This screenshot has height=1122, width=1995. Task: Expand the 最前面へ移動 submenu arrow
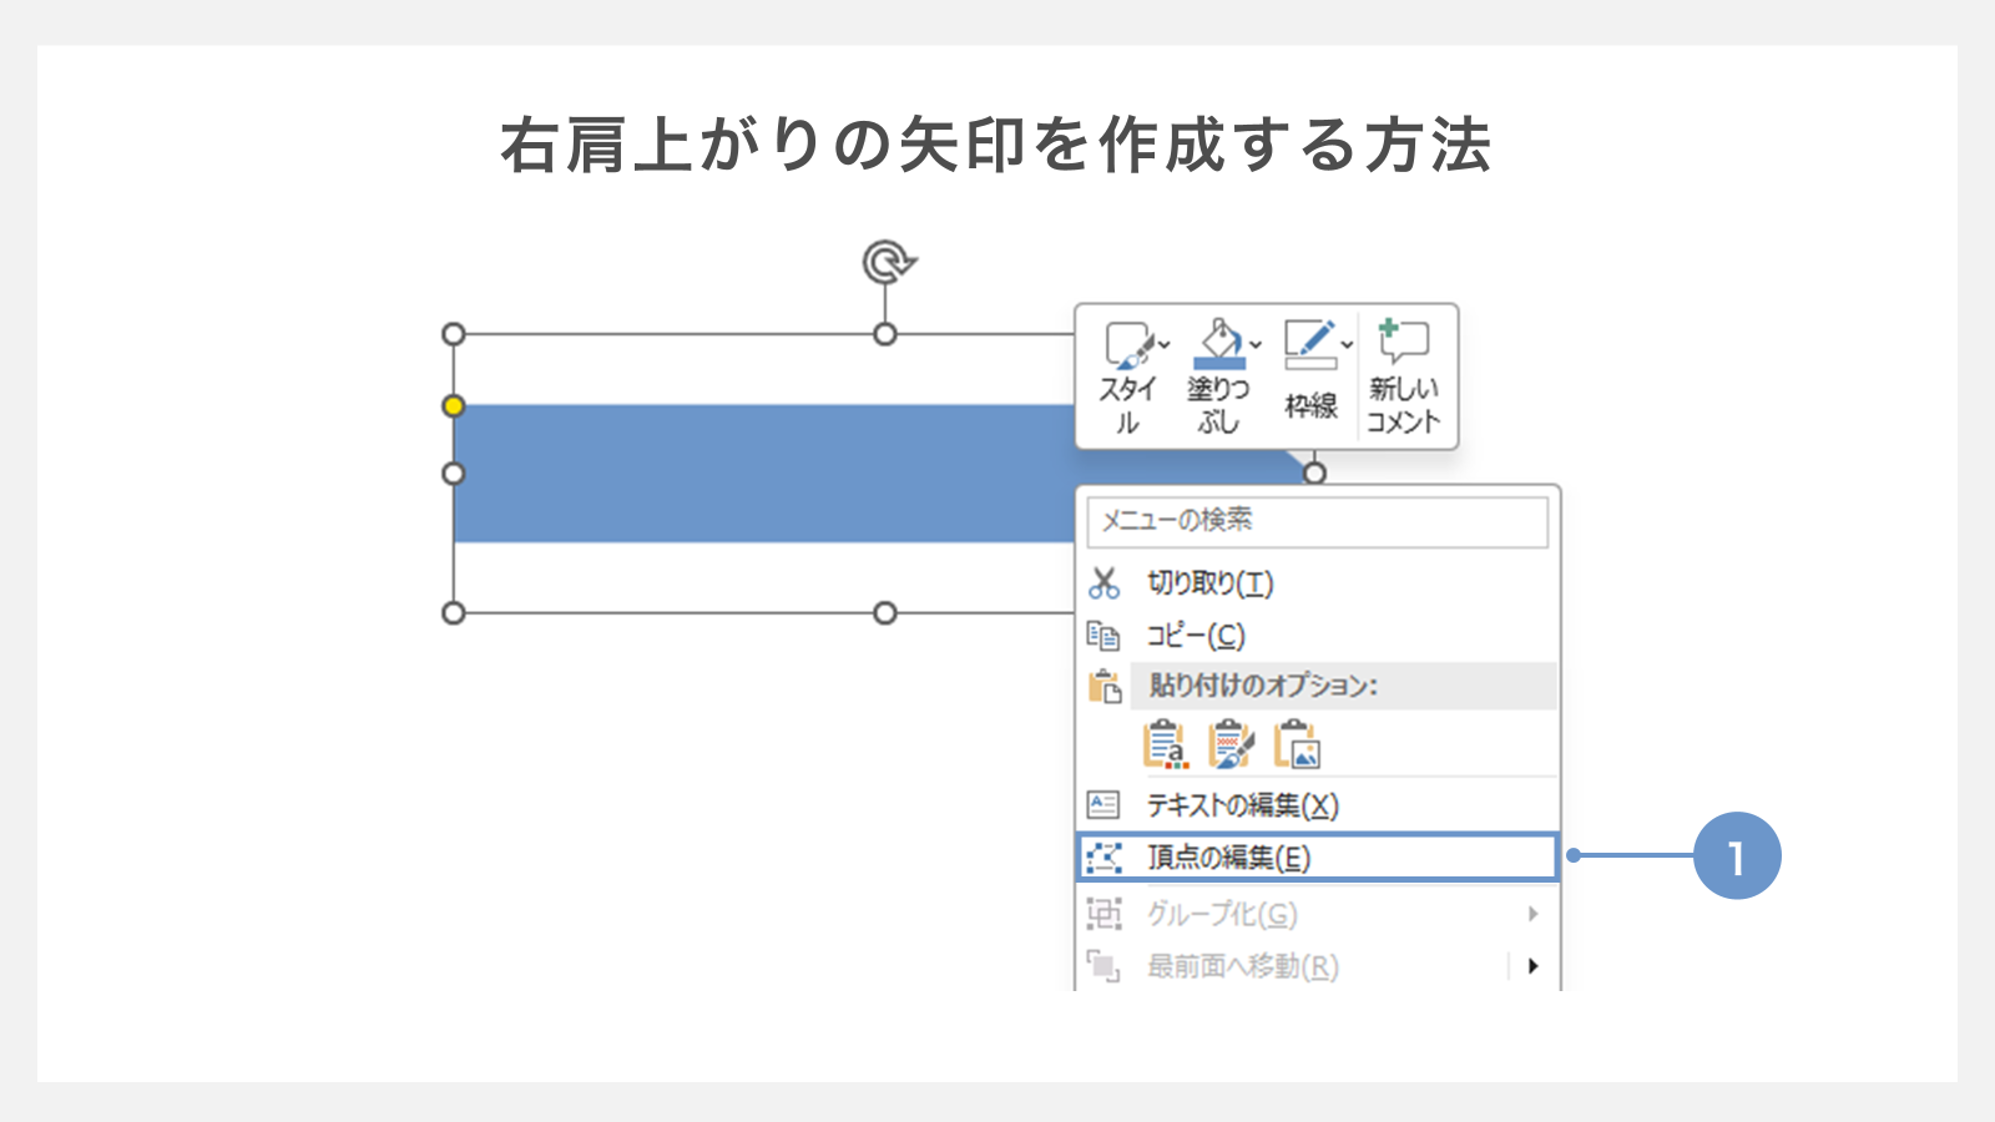pos(1533,966)
